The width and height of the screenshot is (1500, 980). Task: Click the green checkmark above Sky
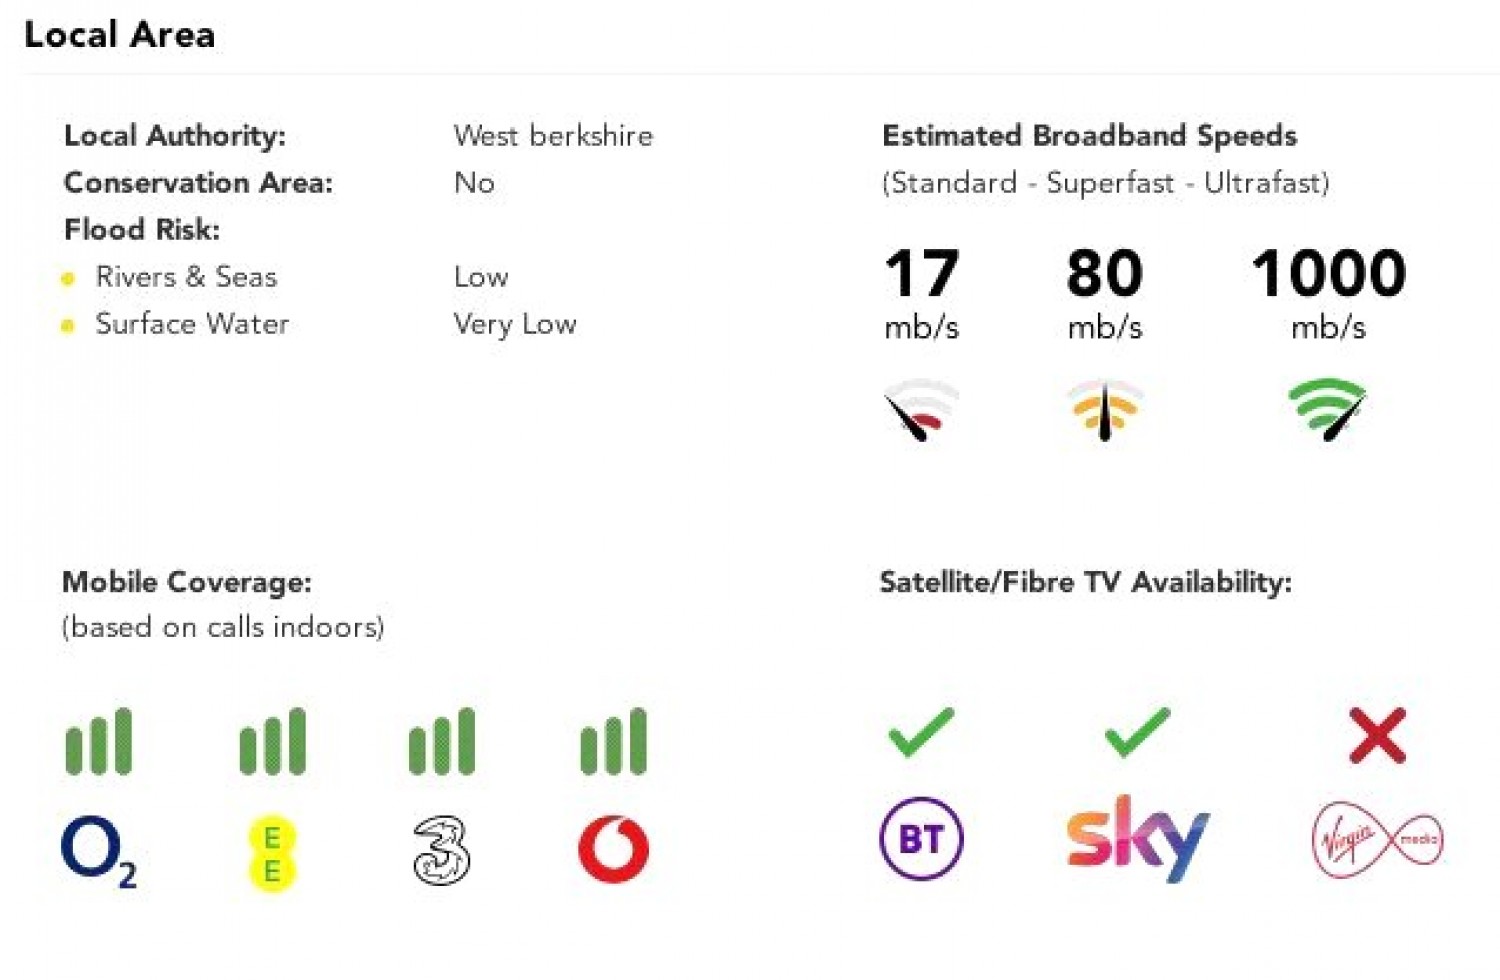1138,732
